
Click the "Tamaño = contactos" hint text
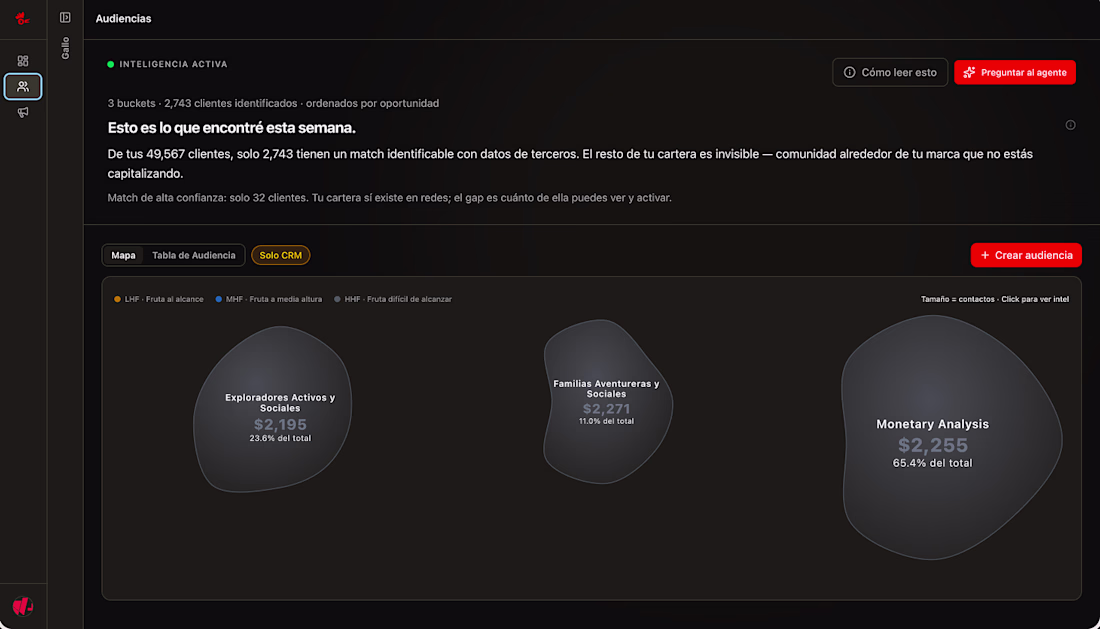coord(958,299)
